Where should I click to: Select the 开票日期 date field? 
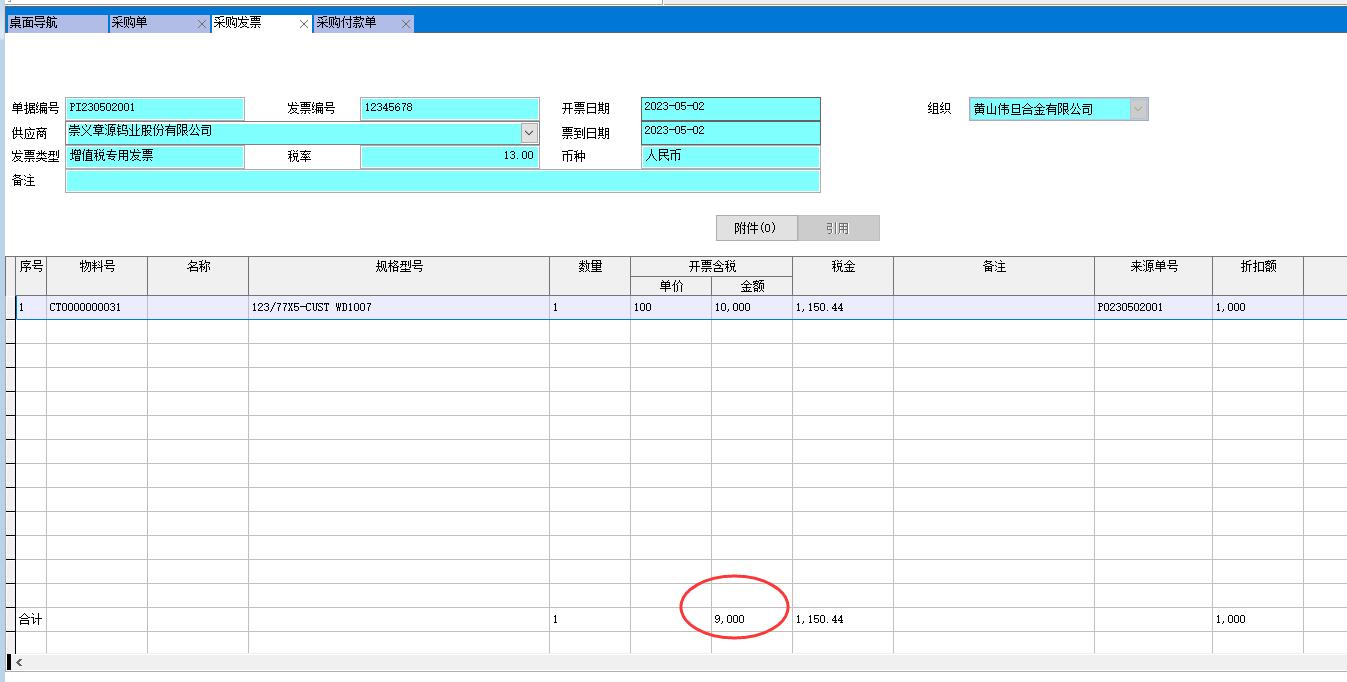[730, 108]
